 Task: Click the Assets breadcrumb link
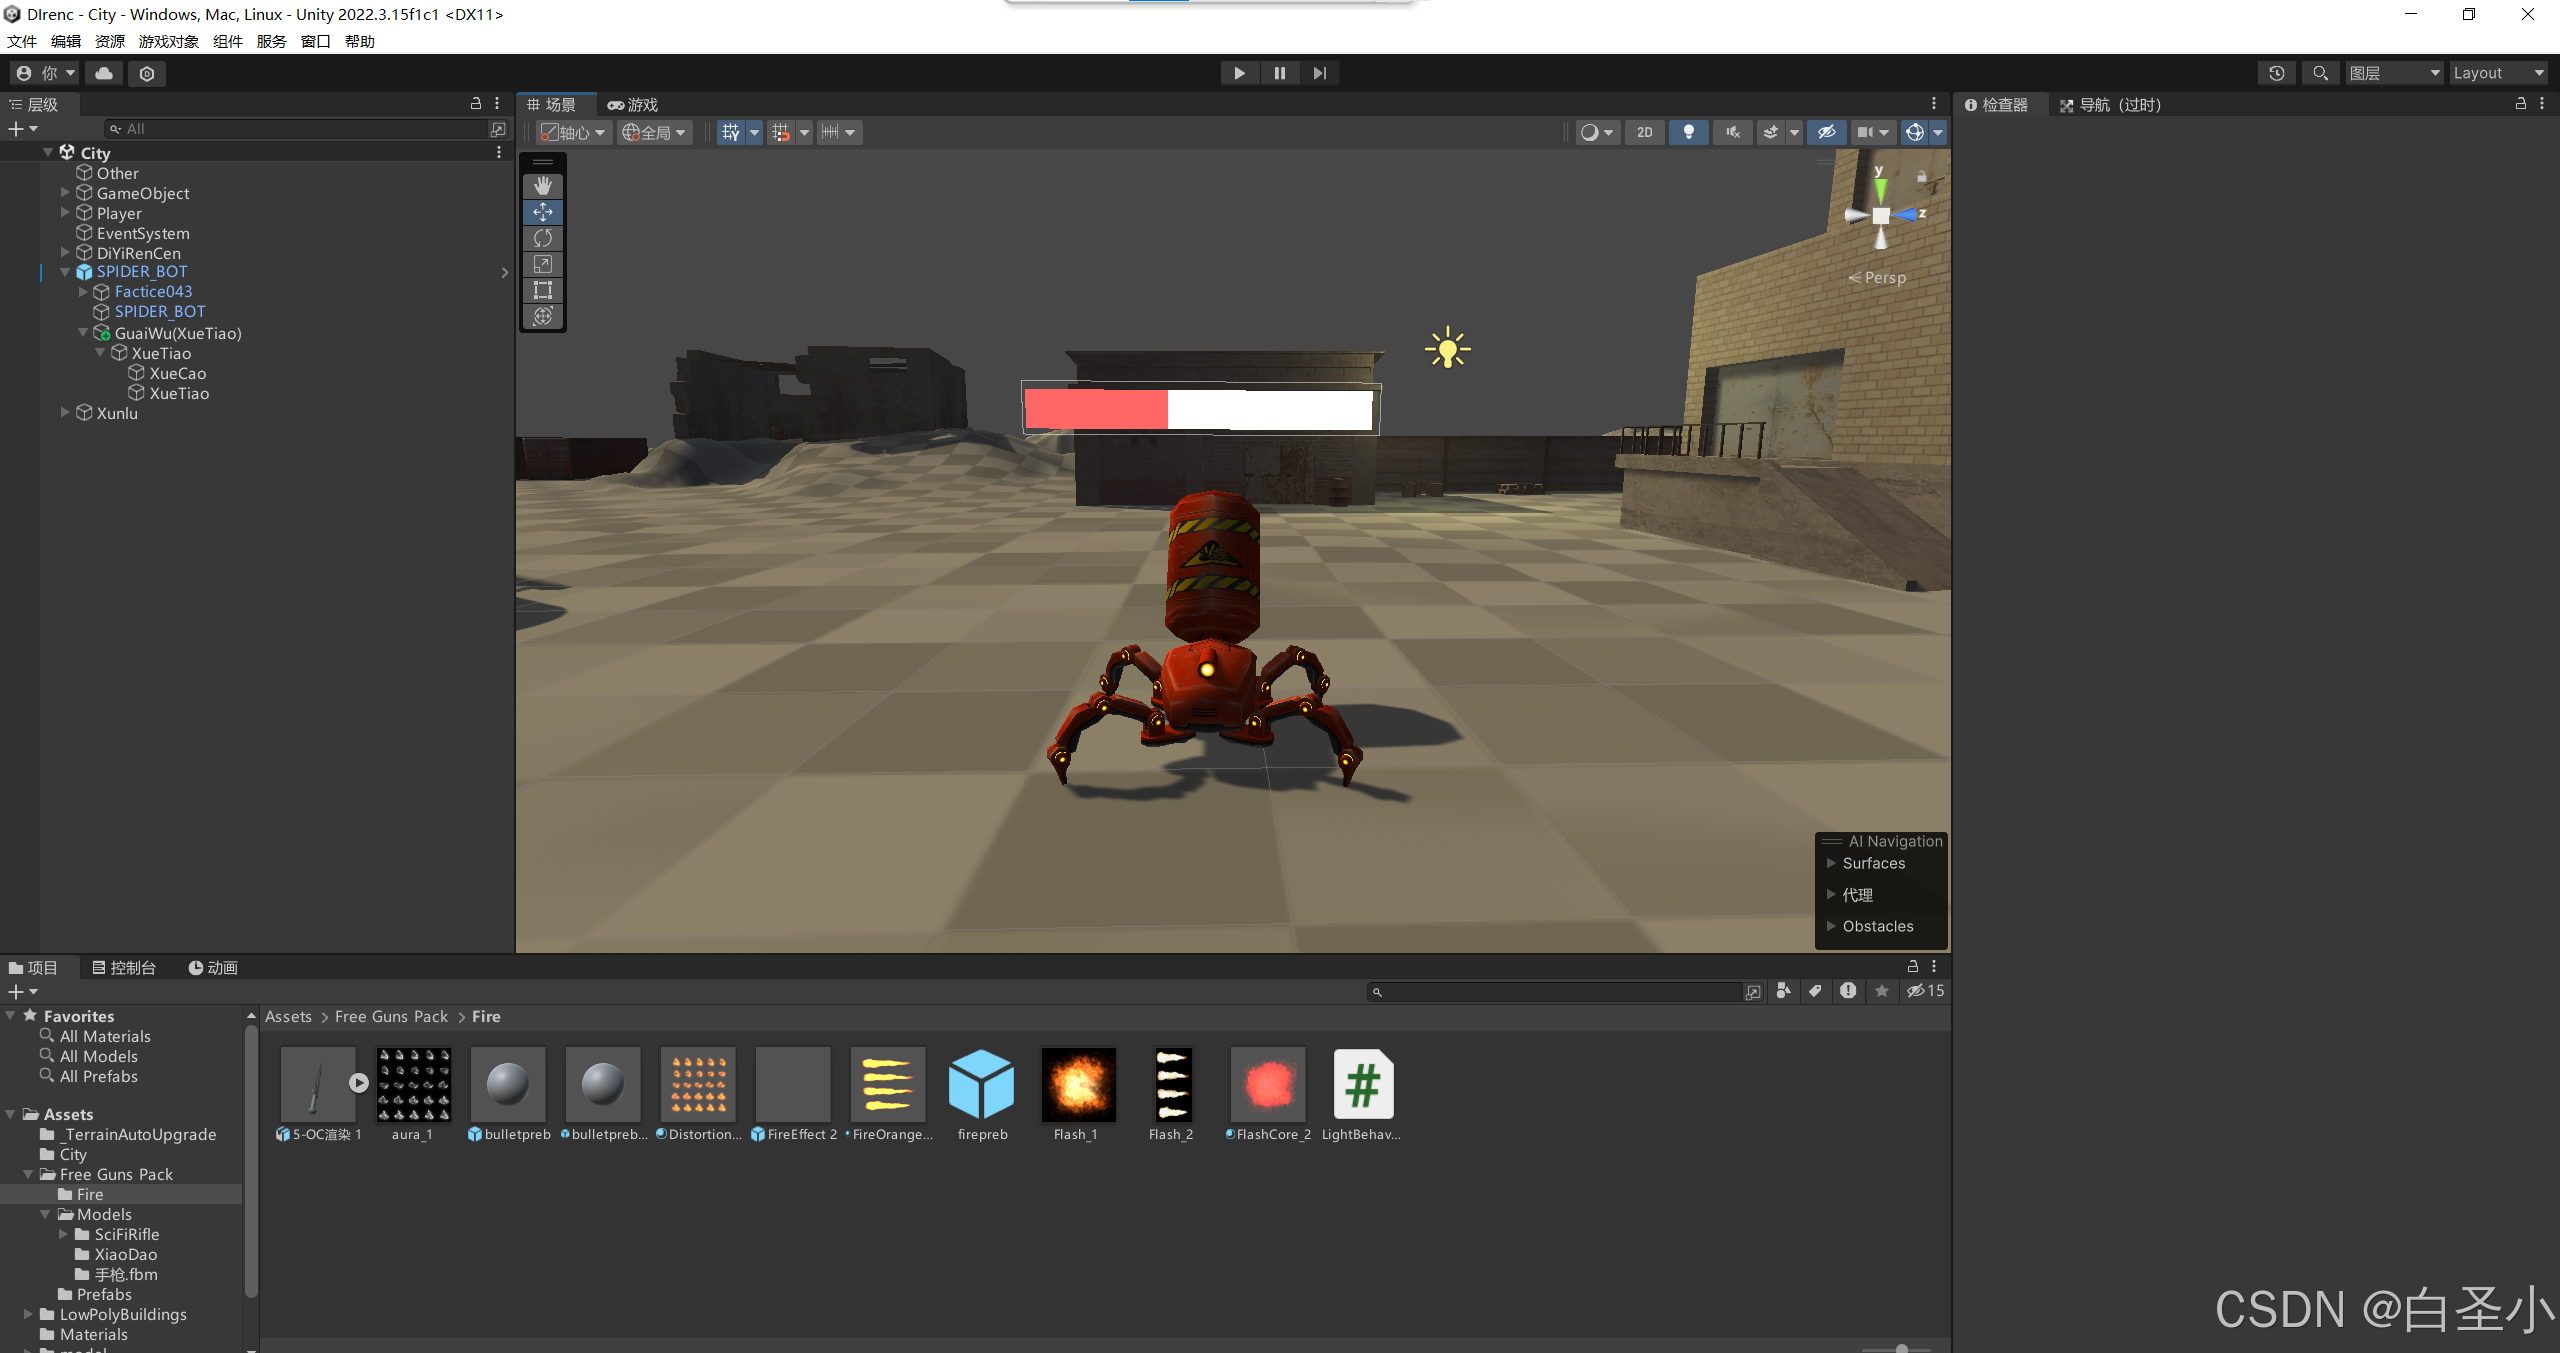(288, 1016)
